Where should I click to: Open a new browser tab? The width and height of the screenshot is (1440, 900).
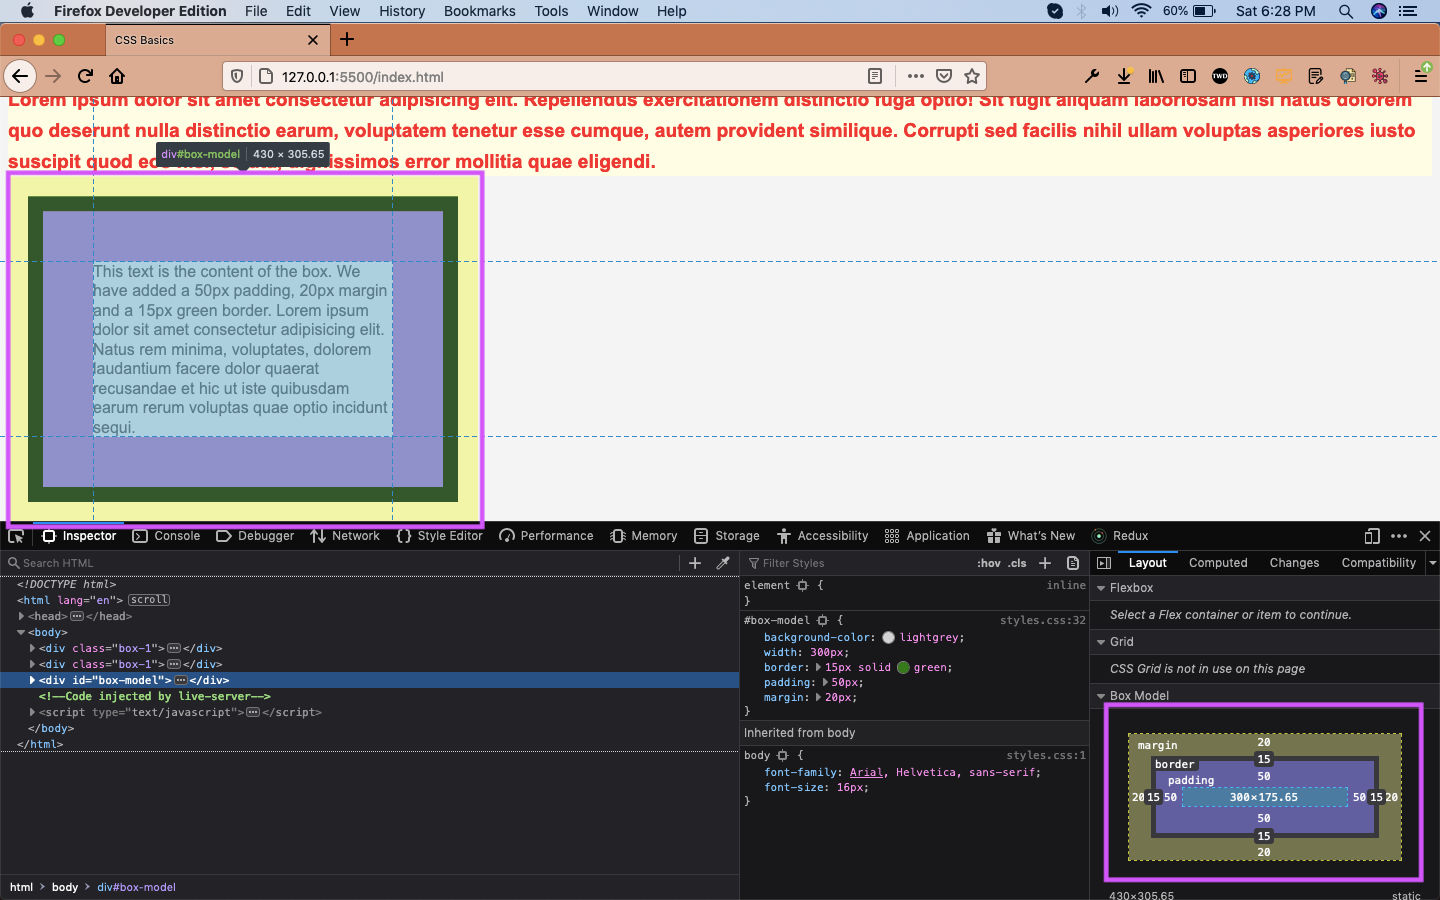(347, 39)
